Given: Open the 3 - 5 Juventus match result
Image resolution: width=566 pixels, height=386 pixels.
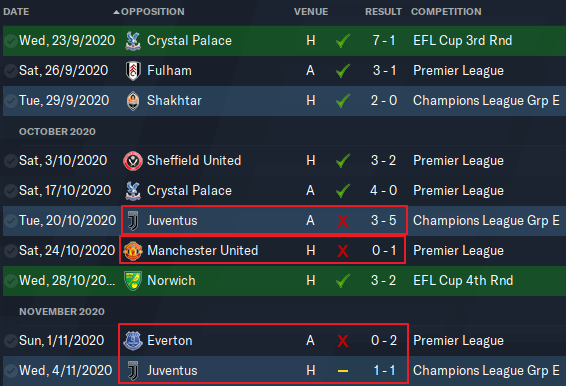Looking at the screenshot, I should click(x=384, y=220).
